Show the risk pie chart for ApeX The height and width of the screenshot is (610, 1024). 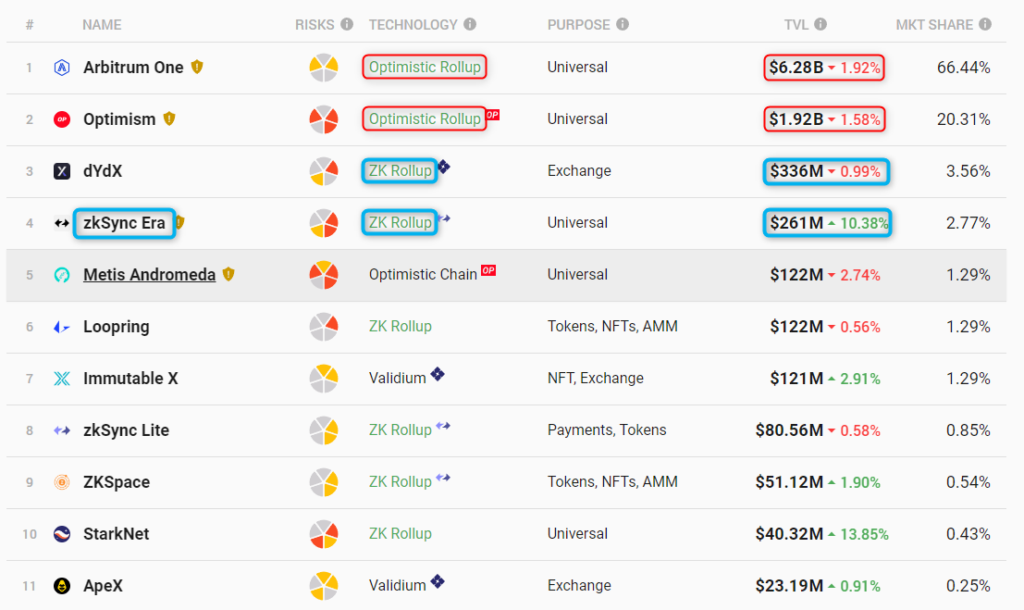click(x=323, y=586)
